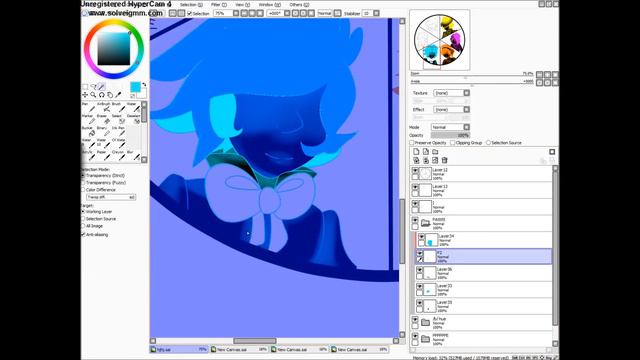Create a new linework layer
640x360 pixels.
(x=426, y=152)
